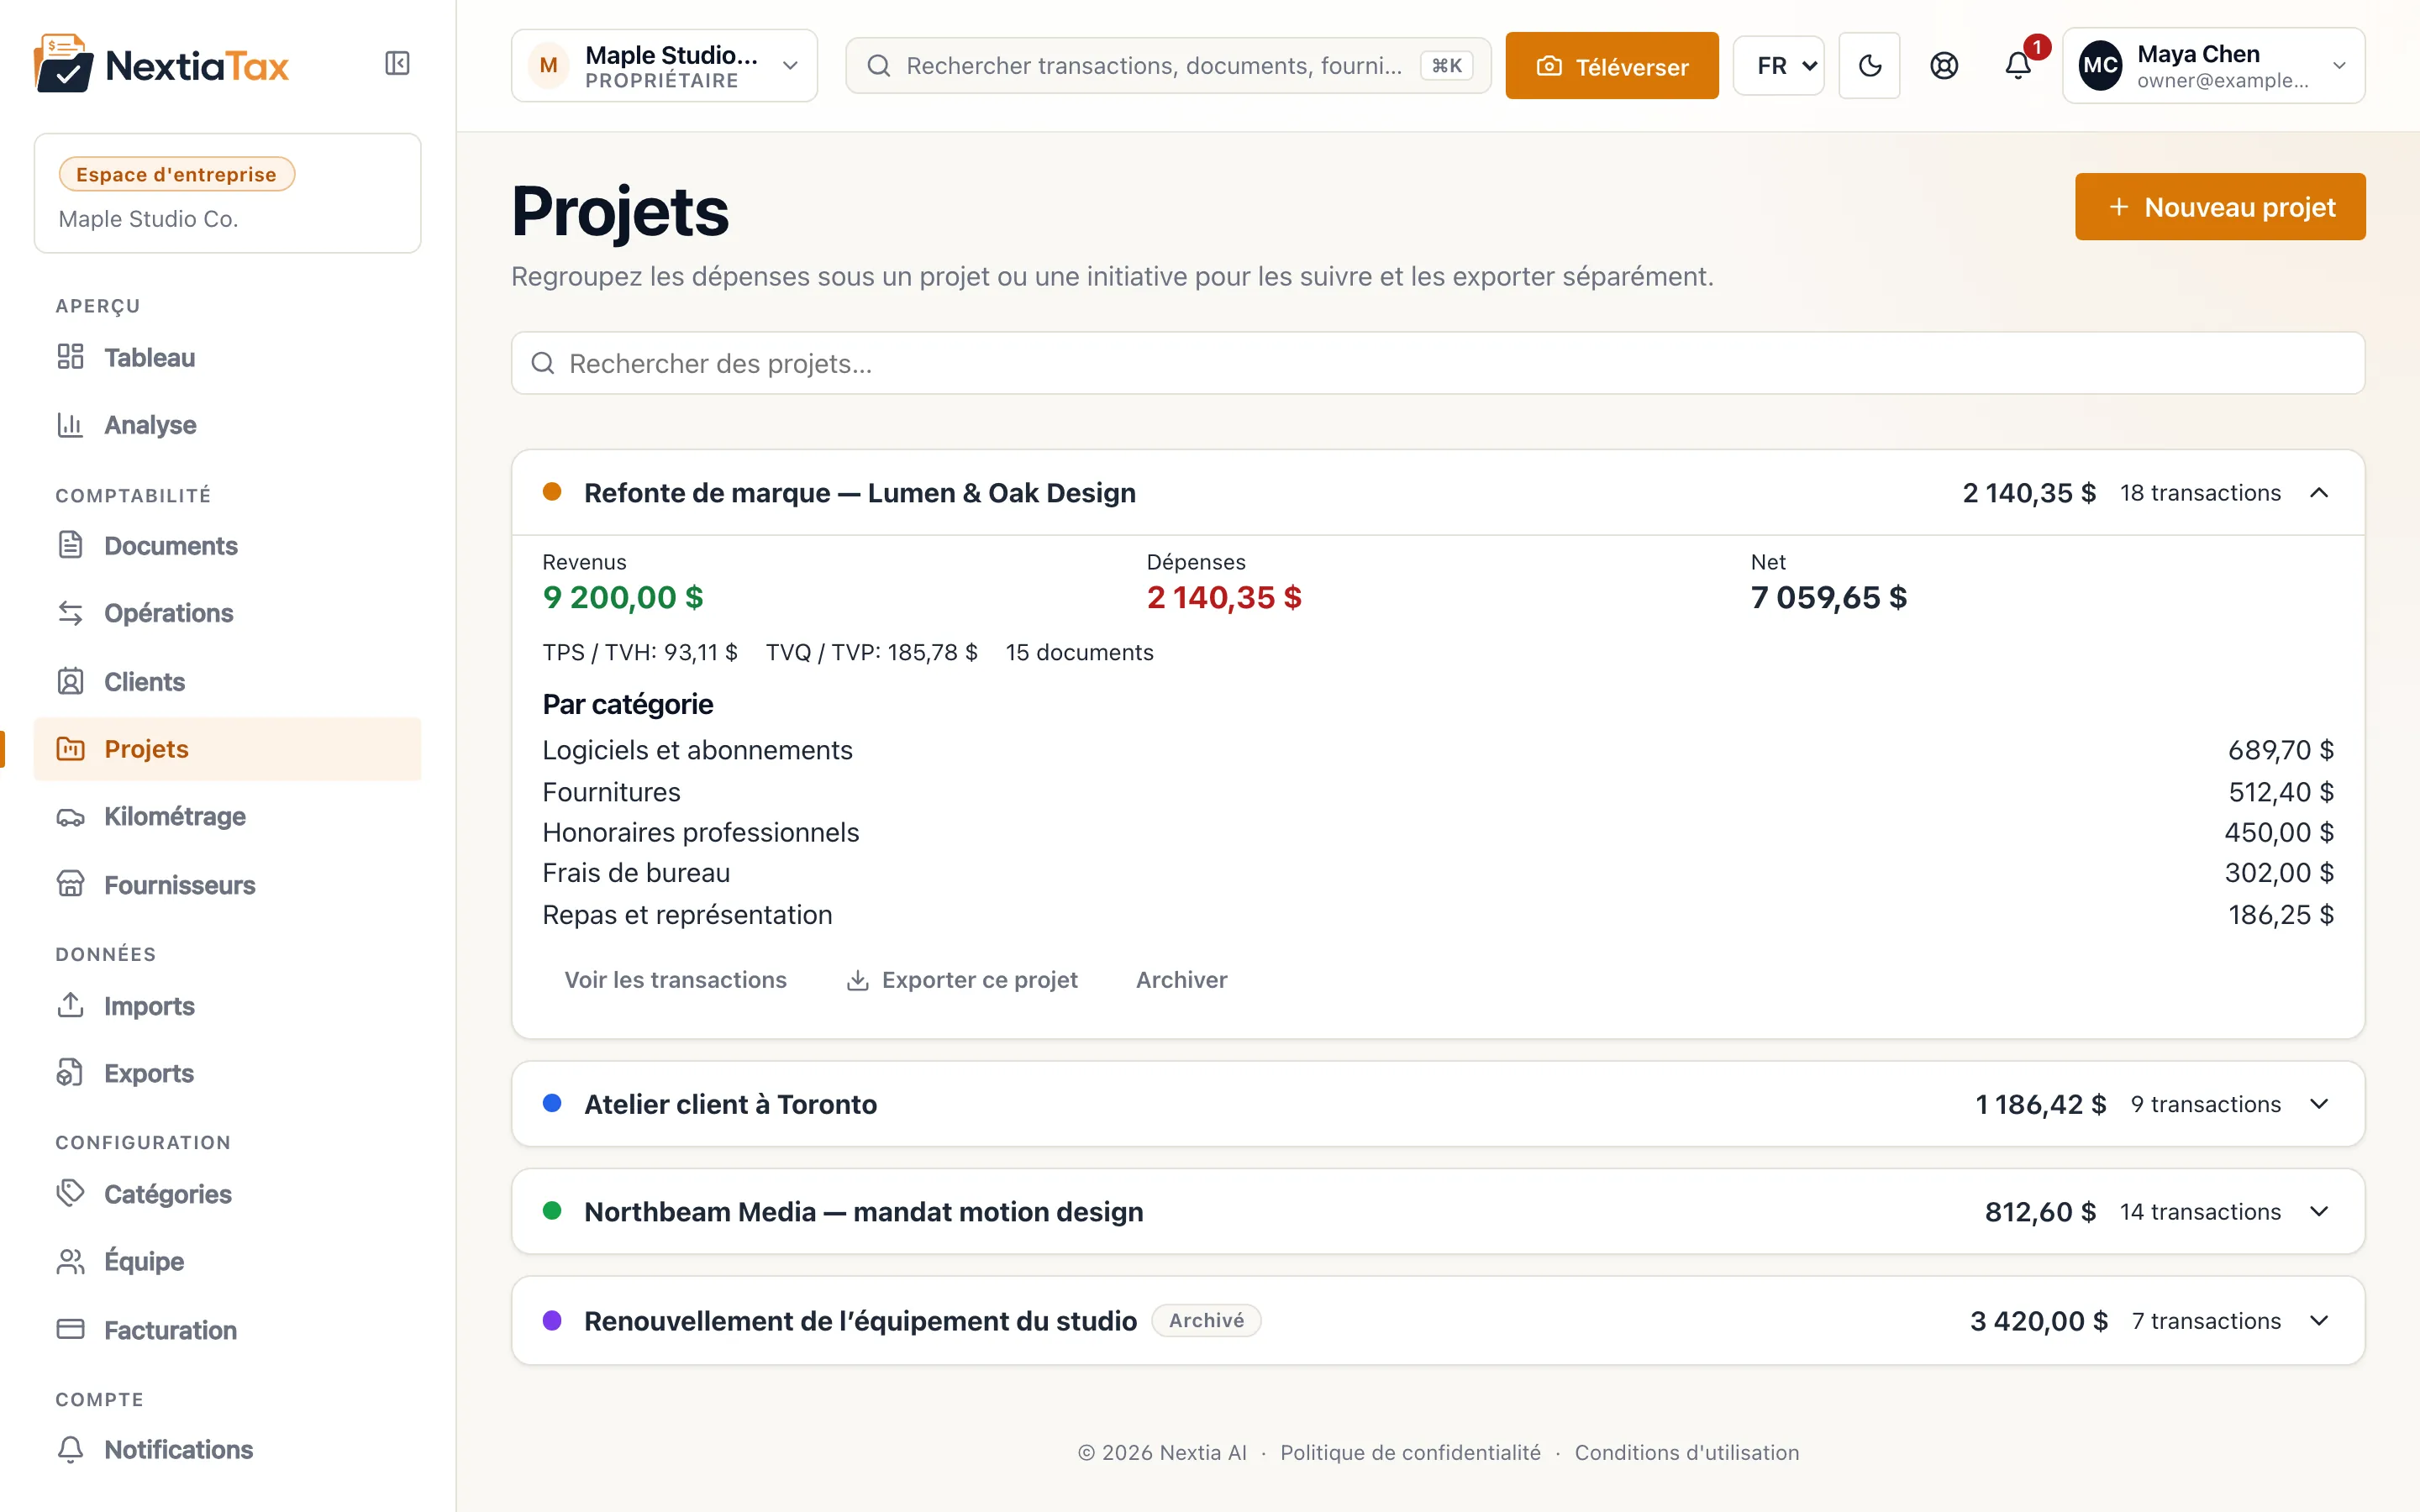Click the Téléverser button
The height and width of the screenshot is (1512, 2420).
click(1611, 66)
